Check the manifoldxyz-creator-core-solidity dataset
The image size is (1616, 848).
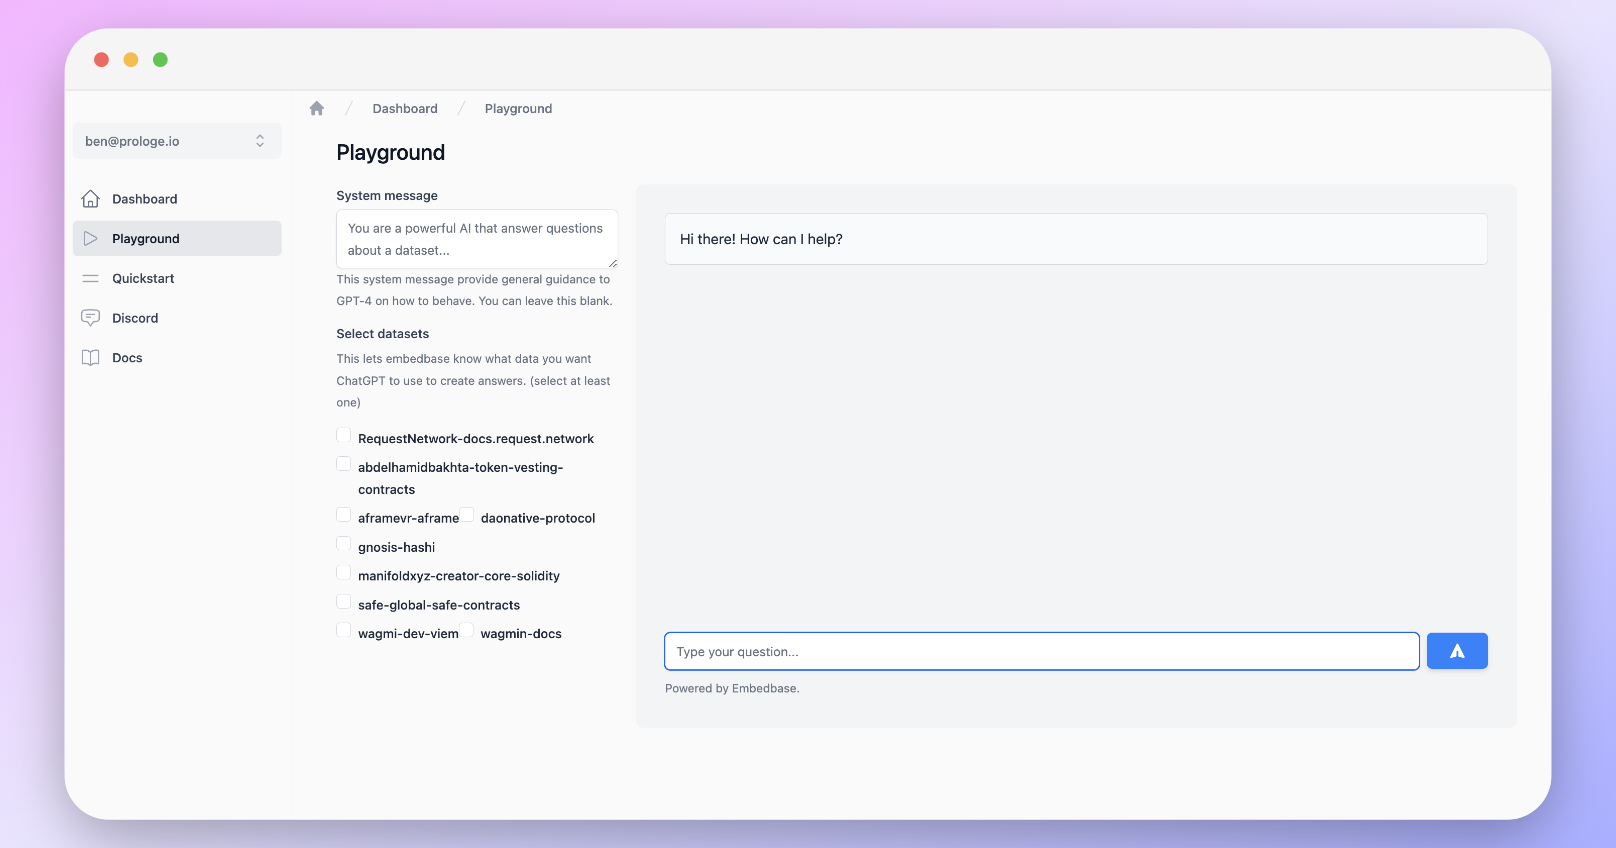tap(344, 573)
